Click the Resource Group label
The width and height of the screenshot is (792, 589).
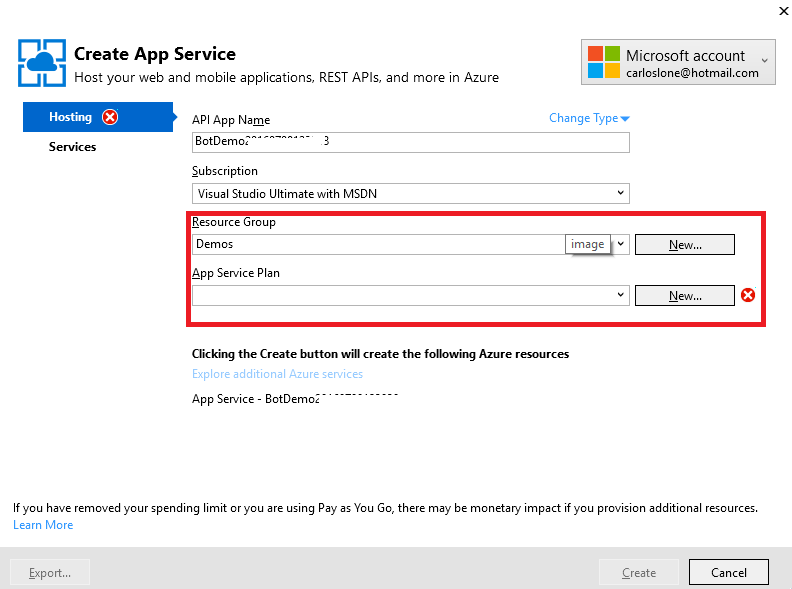click(234, 222)
